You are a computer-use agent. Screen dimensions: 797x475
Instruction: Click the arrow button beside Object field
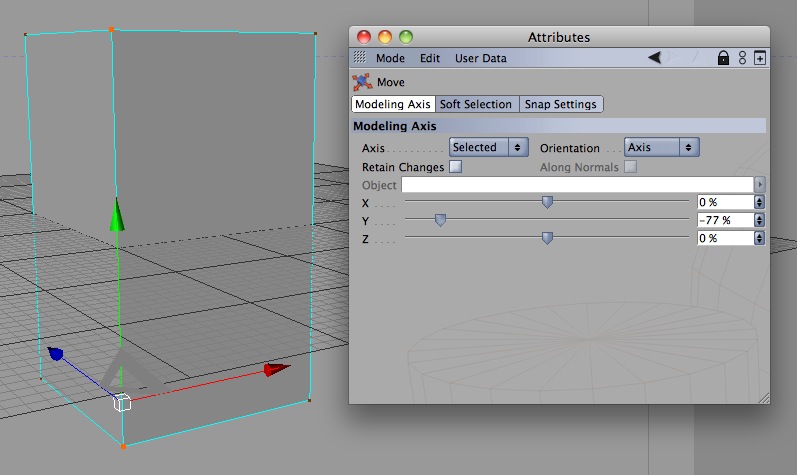point(759,184)
